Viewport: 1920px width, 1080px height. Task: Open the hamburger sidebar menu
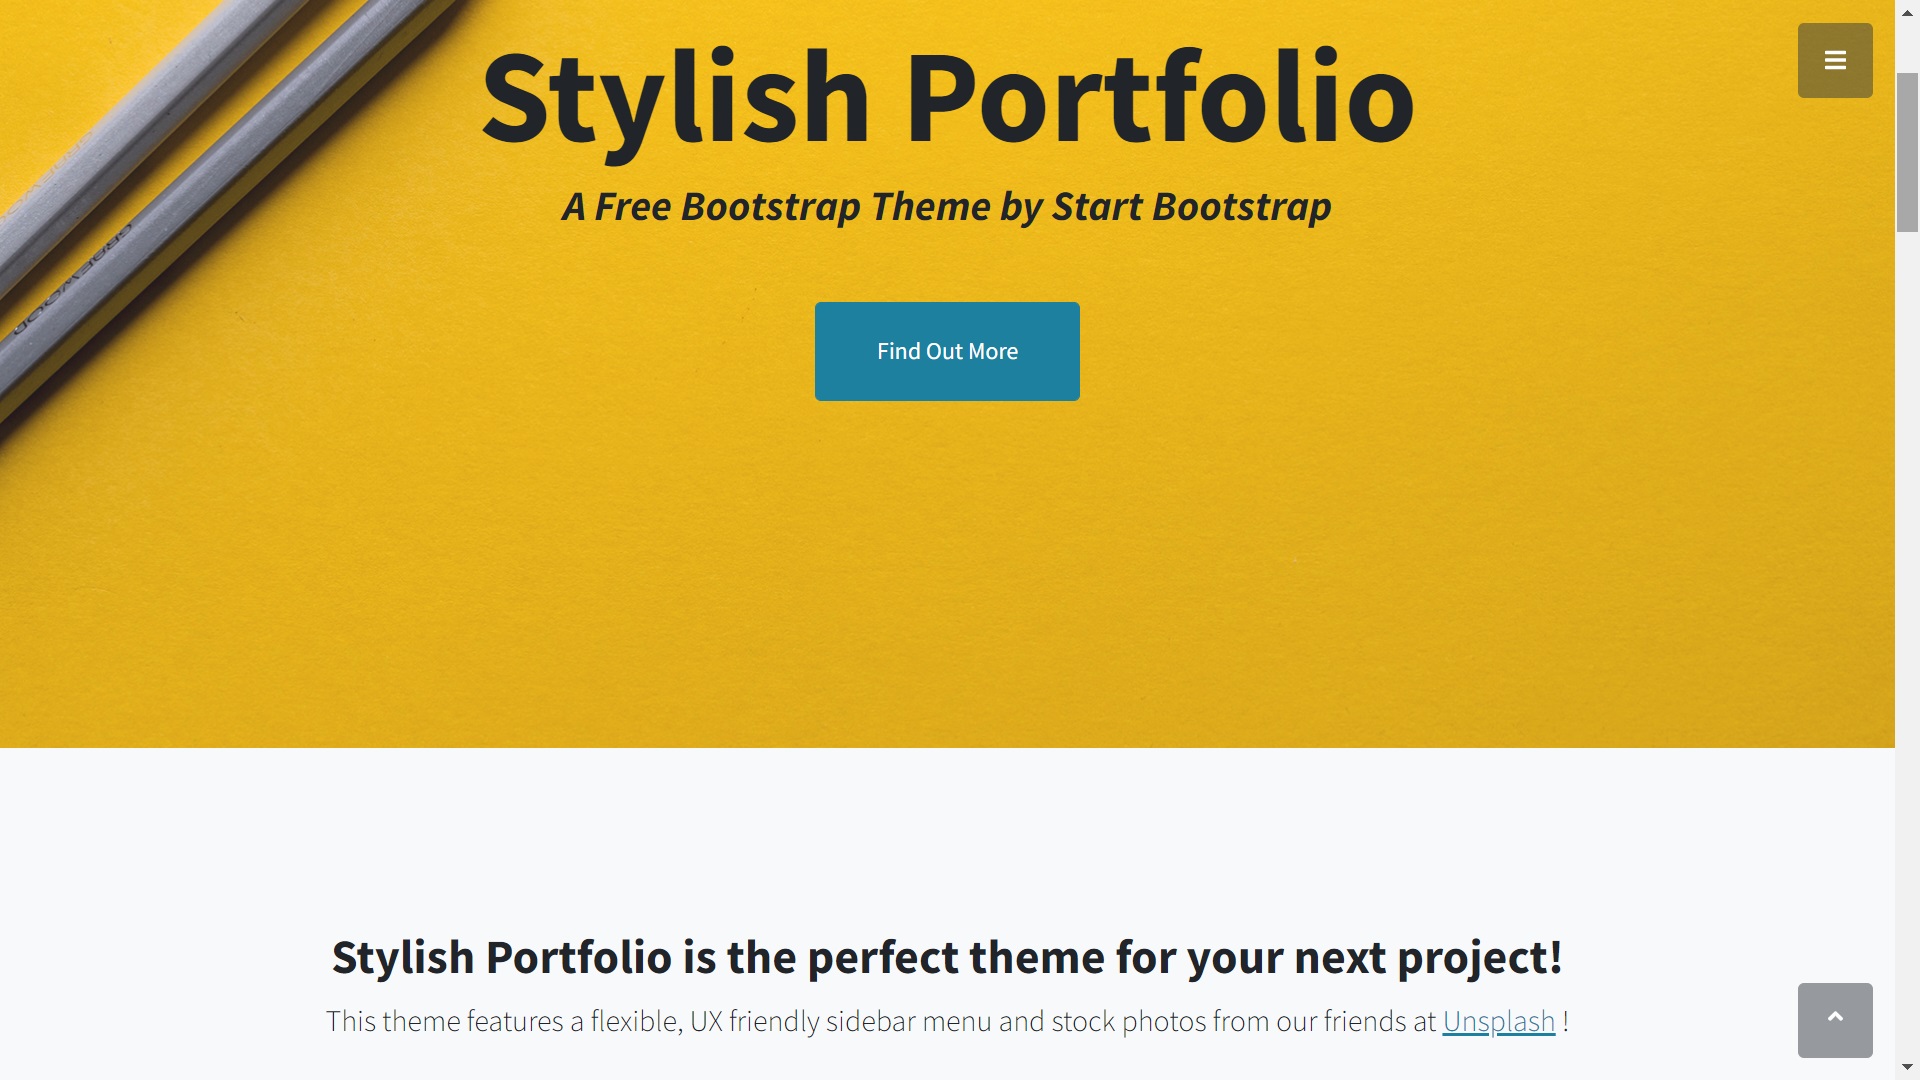click(x=1835, y=60)
